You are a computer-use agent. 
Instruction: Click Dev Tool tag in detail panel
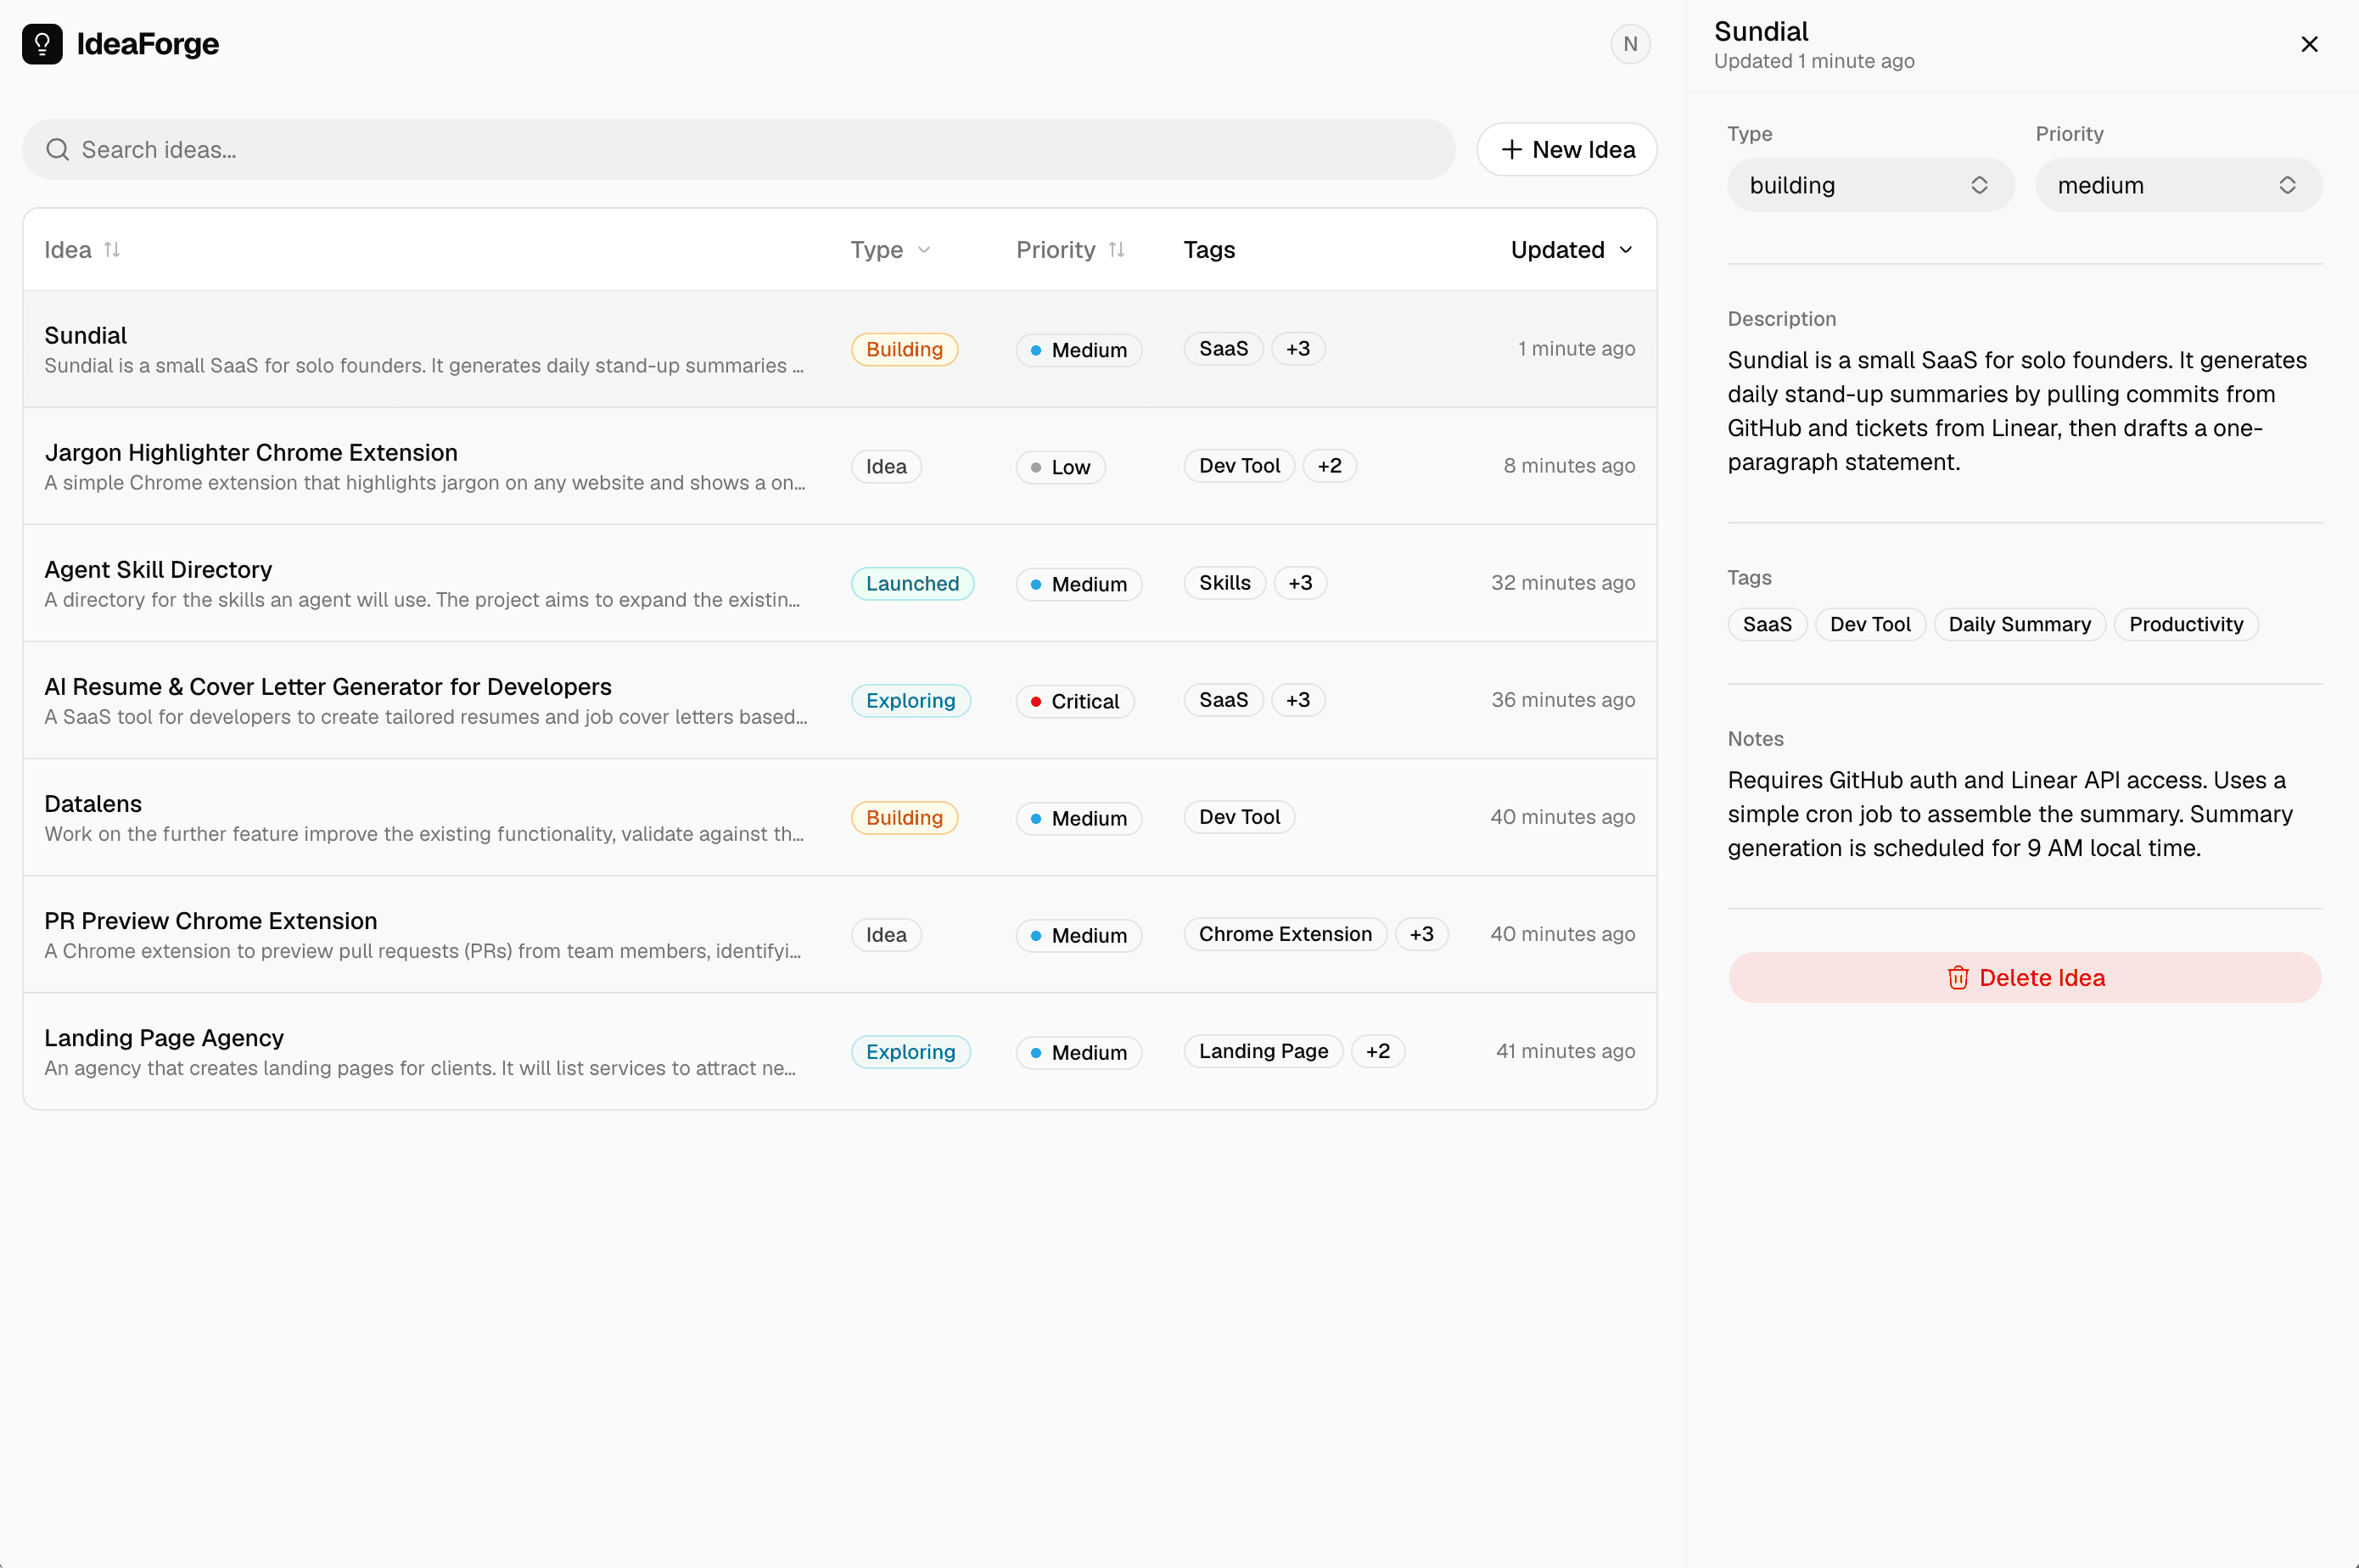1870,624
